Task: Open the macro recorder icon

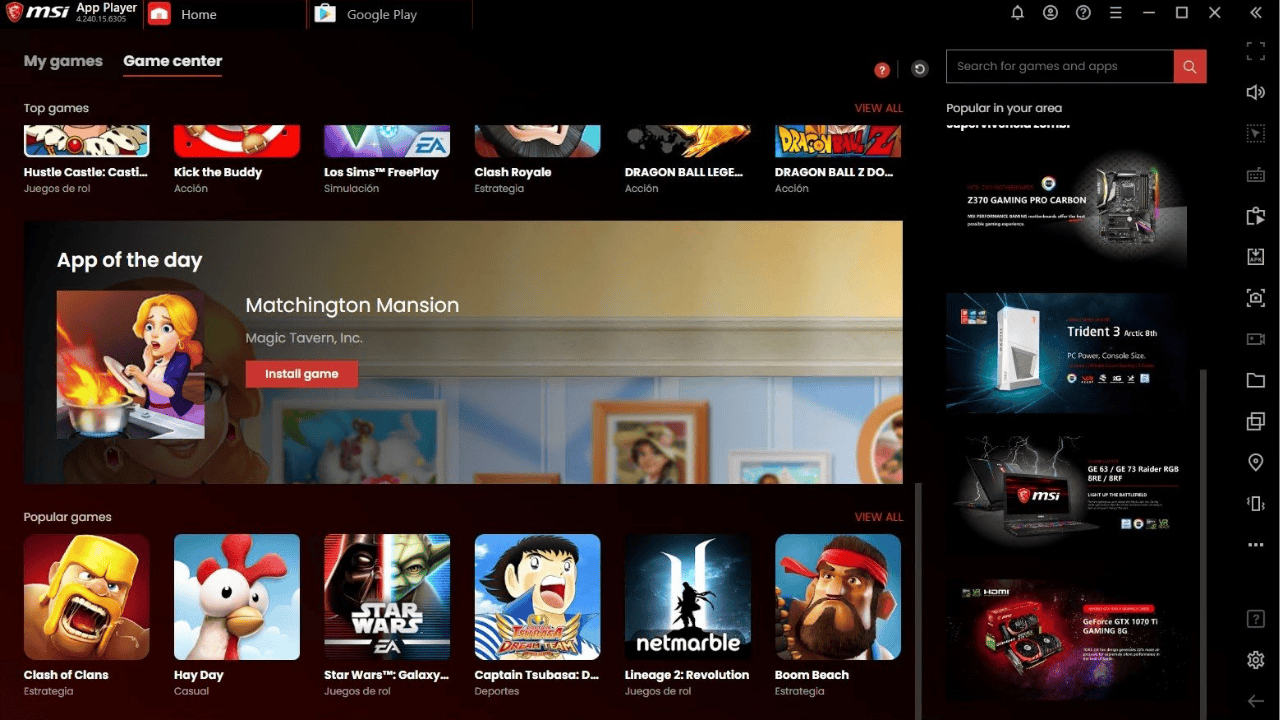Action: pyautogui.click(x=1256, y=216)
